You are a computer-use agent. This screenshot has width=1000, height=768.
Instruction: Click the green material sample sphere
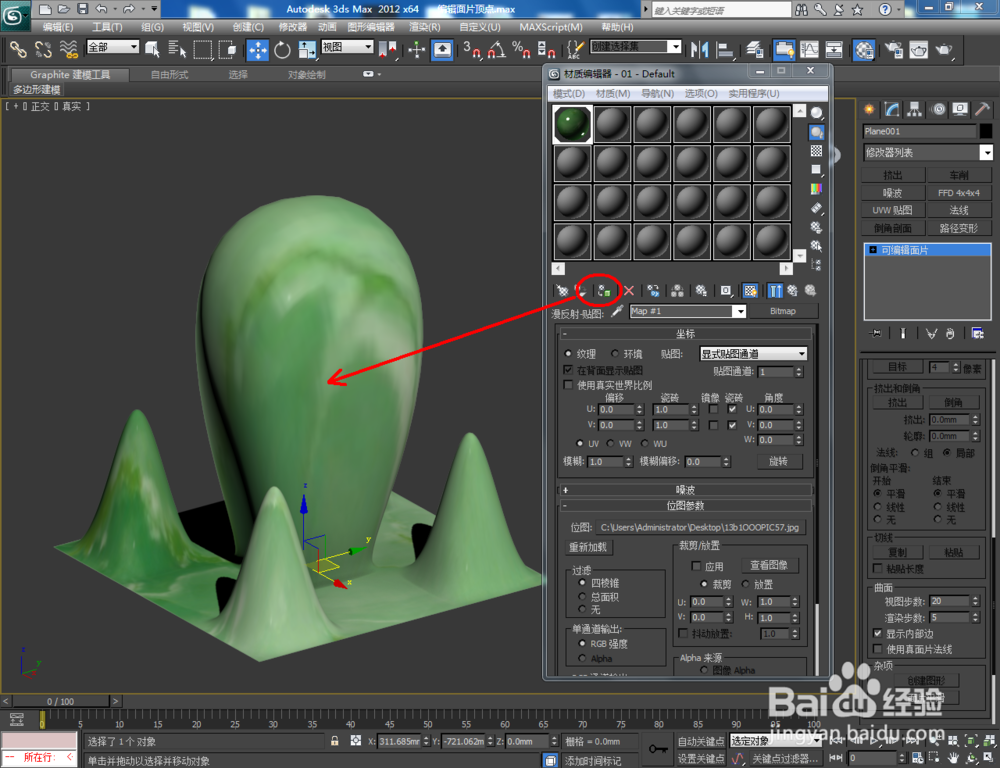573,124
